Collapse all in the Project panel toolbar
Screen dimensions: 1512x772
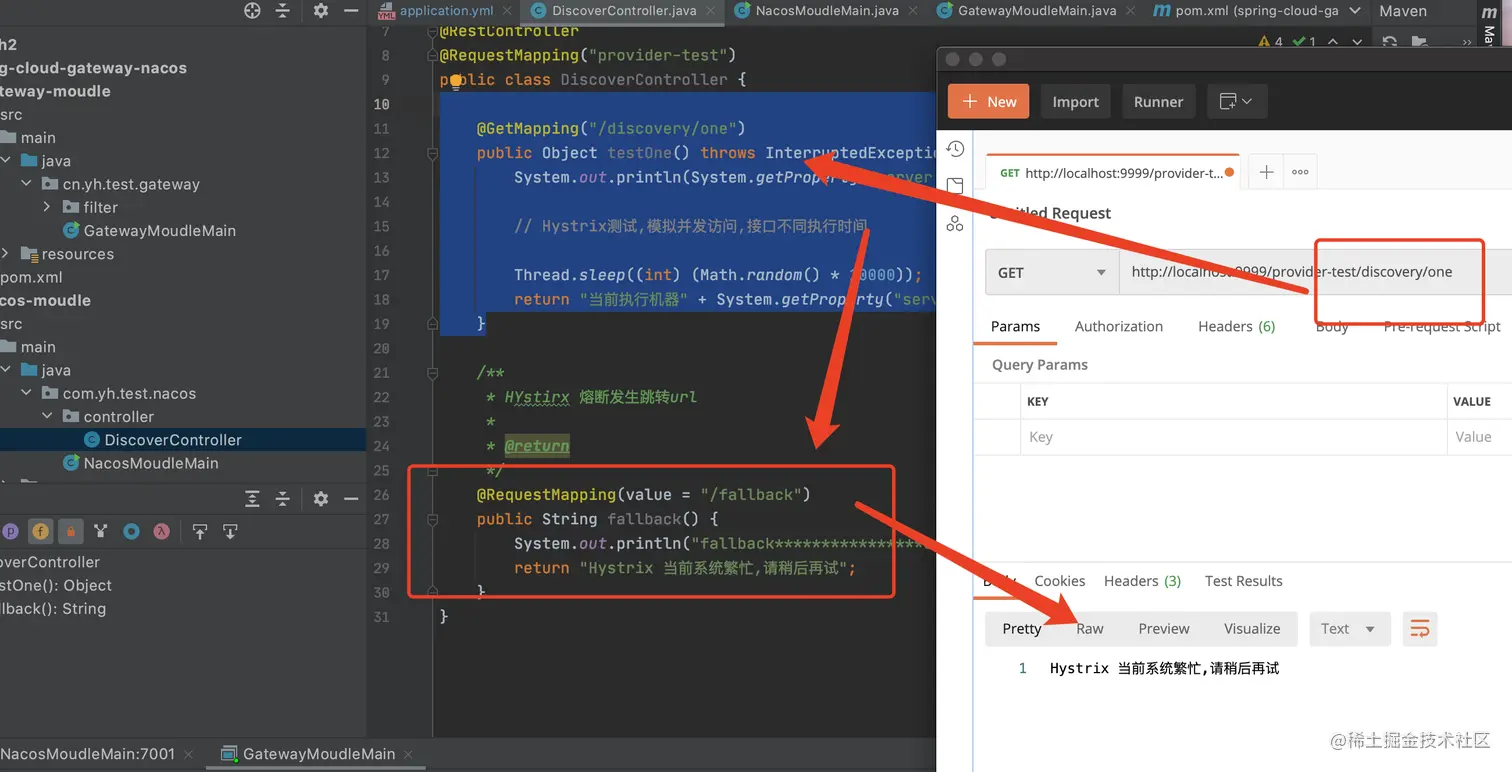pos(283,10)
